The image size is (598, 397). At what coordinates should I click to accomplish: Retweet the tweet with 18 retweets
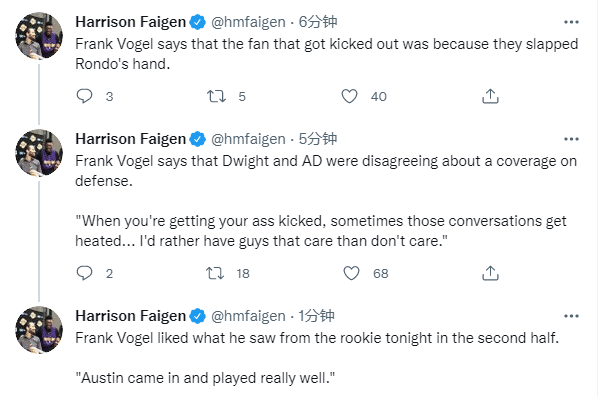[215, 273]
